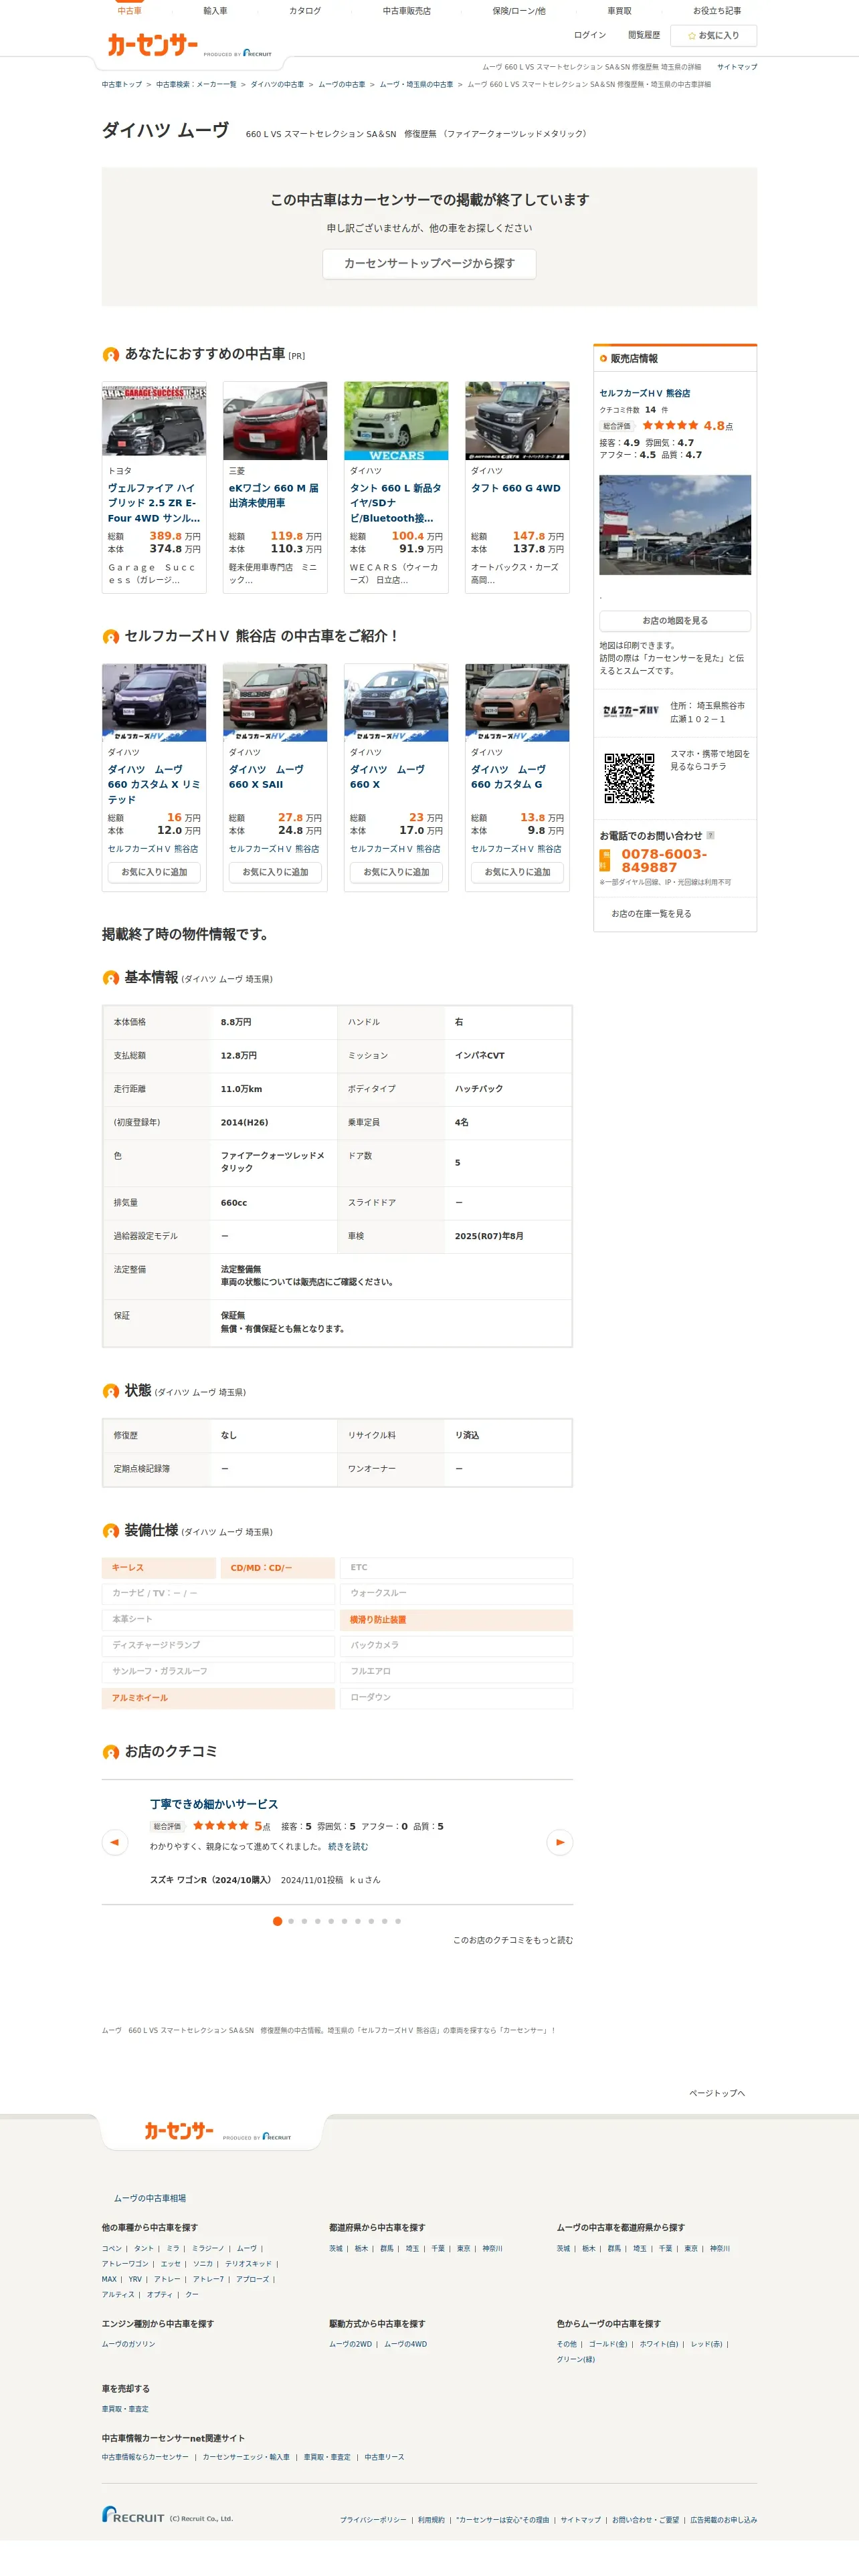859x2576 pixels.
Task: Click the カーセンサー logo in the footer
Action: coord(179,2131)
